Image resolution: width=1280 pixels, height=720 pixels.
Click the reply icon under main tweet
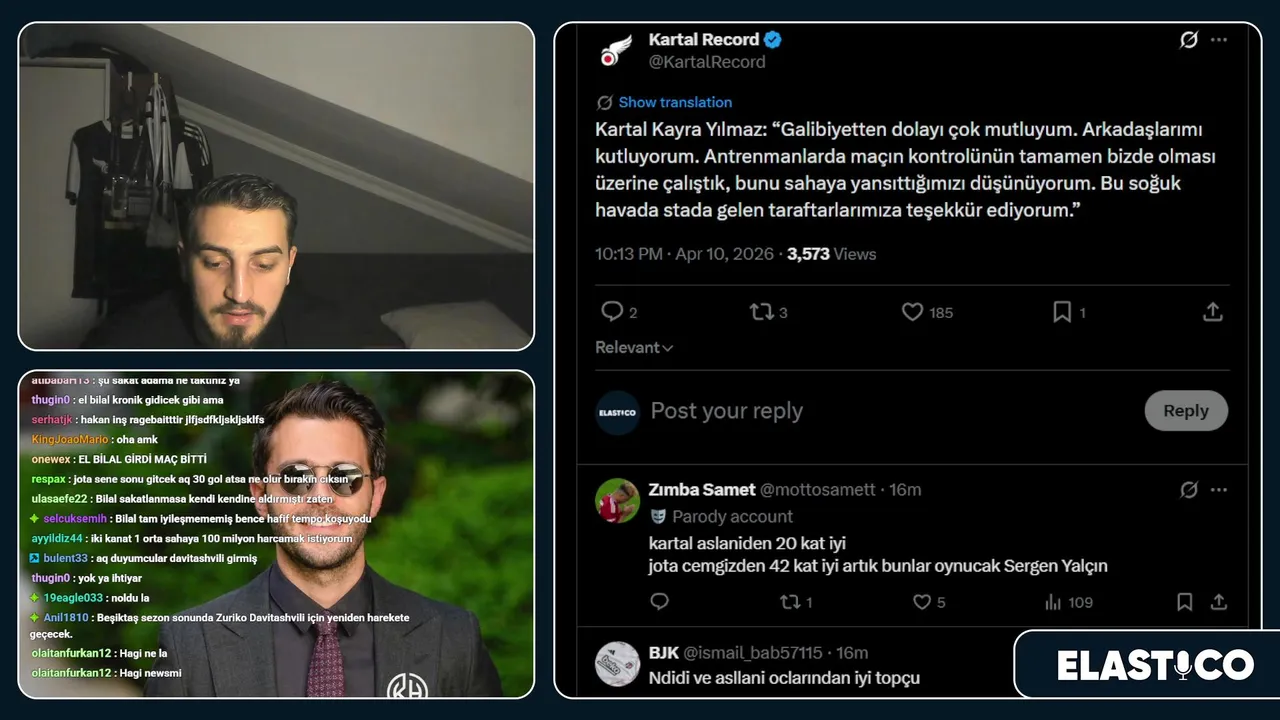612,312
